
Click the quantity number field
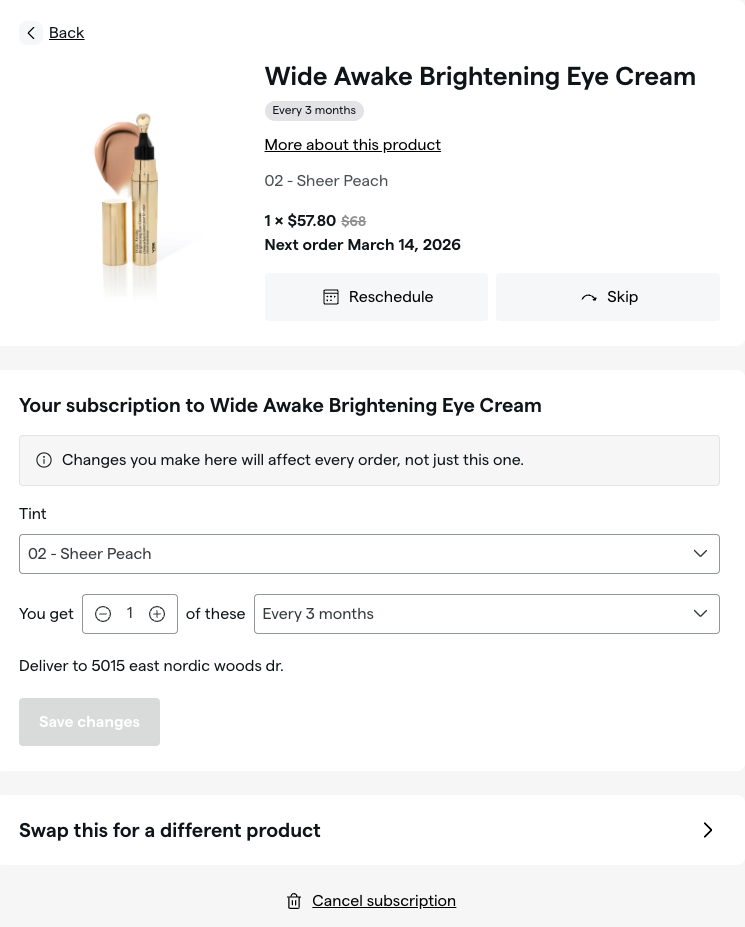pyautogui.click(x=130, y=614)
